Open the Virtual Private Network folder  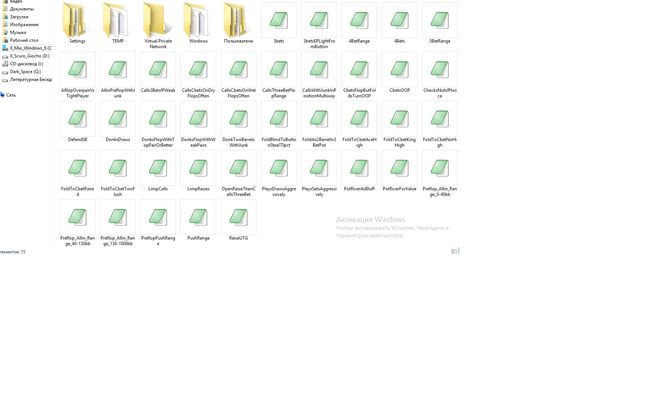(158, 25)
